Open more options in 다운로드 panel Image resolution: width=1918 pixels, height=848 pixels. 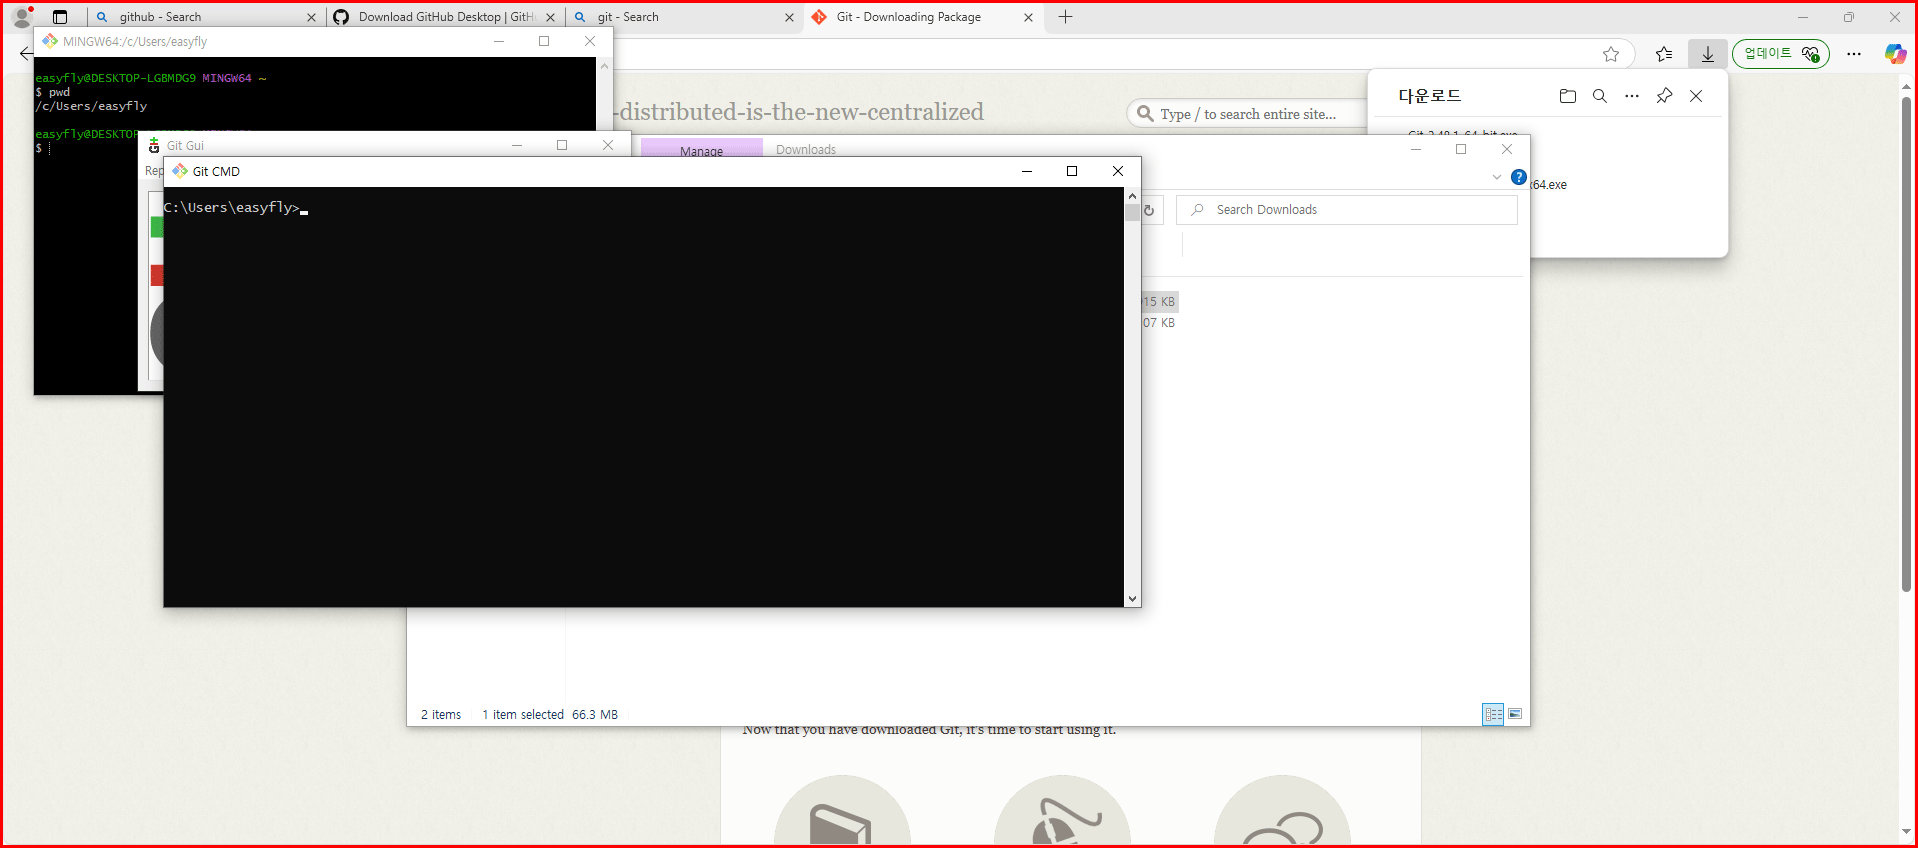point(1632,96)
